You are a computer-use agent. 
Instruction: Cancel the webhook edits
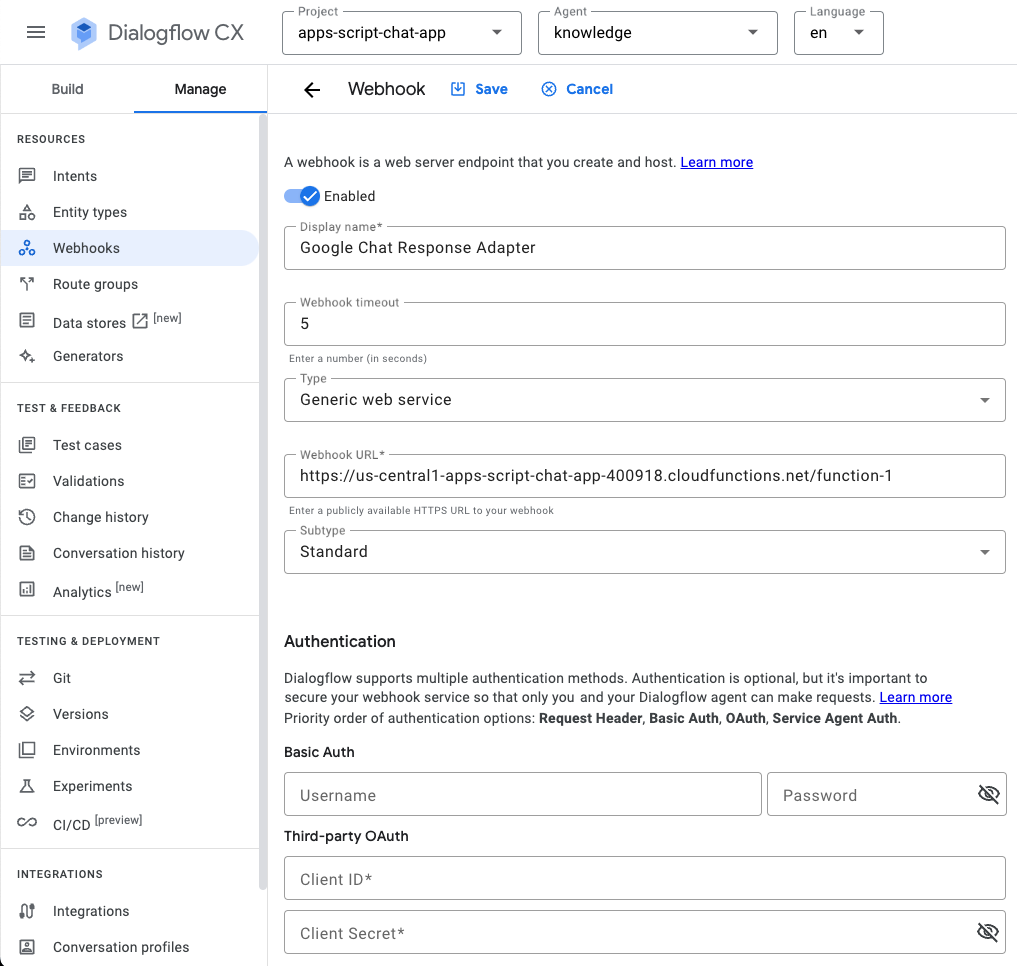(577, 89)
